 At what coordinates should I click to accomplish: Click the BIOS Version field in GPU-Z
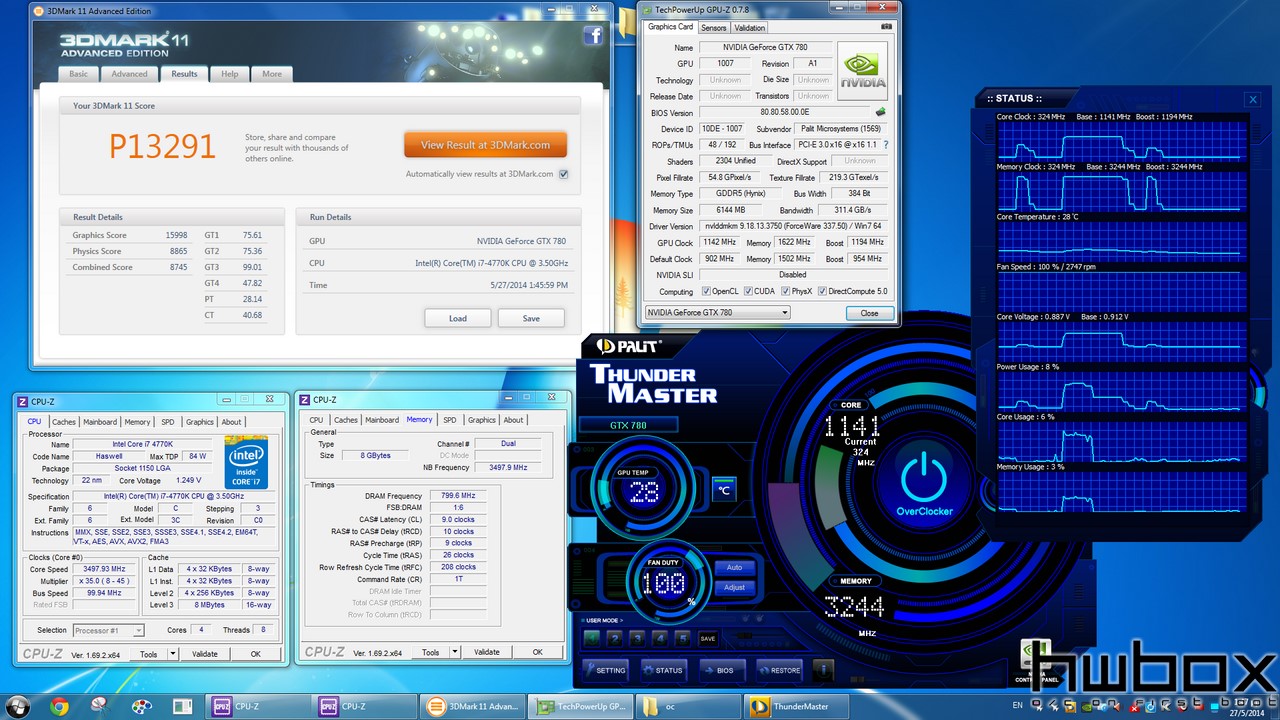pos(783,113)
